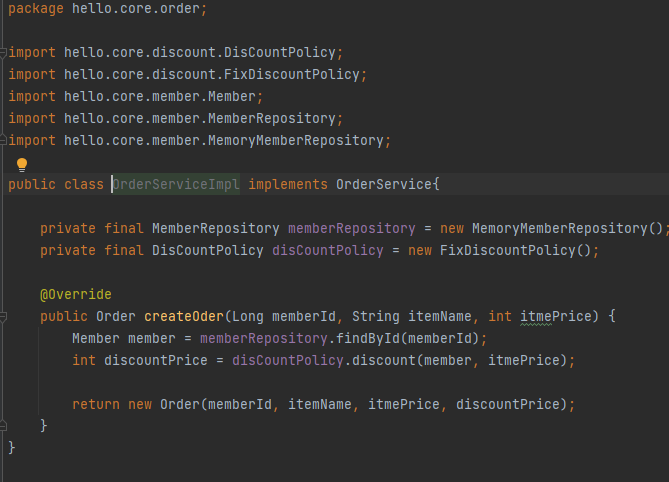The width and height of the screenshot is (669, 482).
Task: Click the purple memberRepository field declaration
Action: click(352, 228)
